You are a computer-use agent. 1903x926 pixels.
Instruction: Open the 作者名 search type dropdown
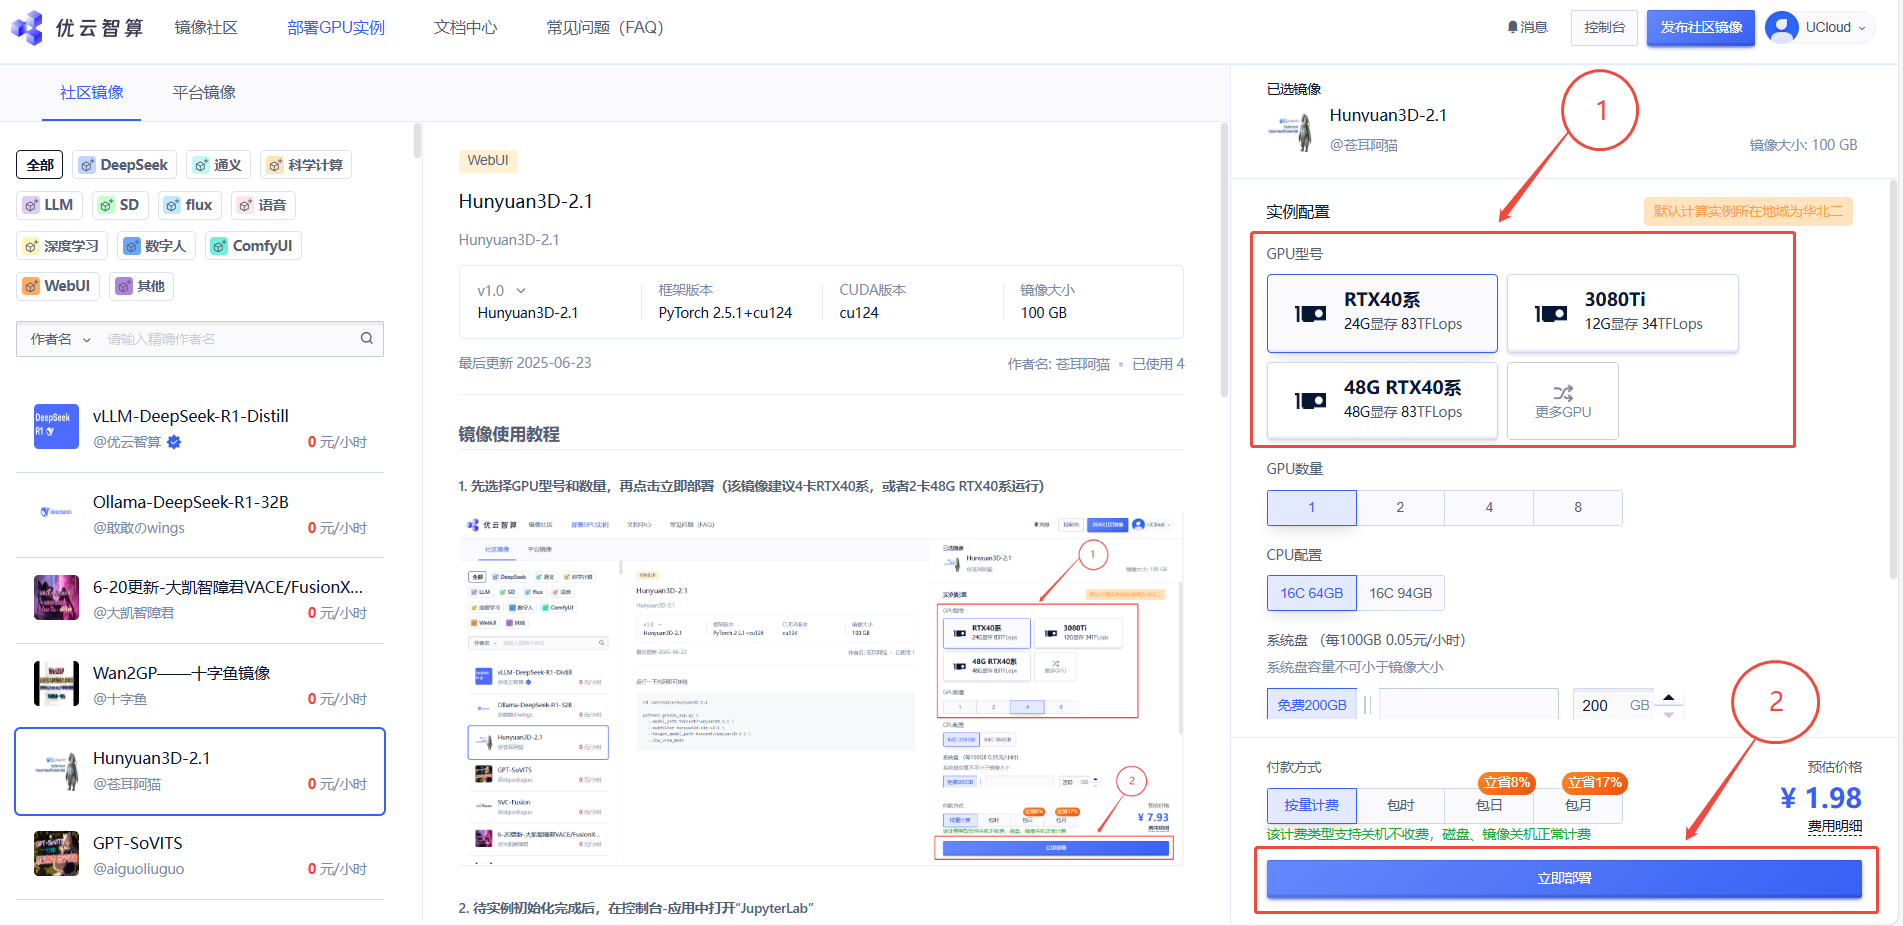[60, 339]
